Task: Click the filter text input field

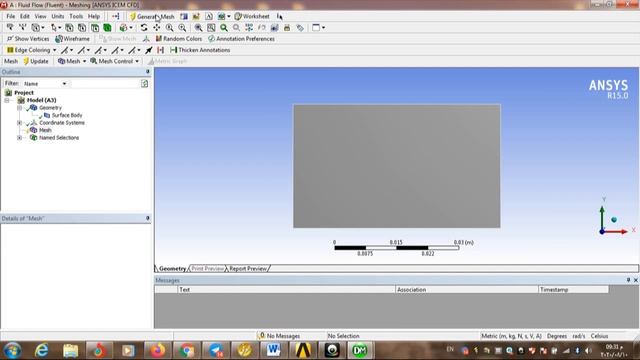Action: click(x=104, y=84)
